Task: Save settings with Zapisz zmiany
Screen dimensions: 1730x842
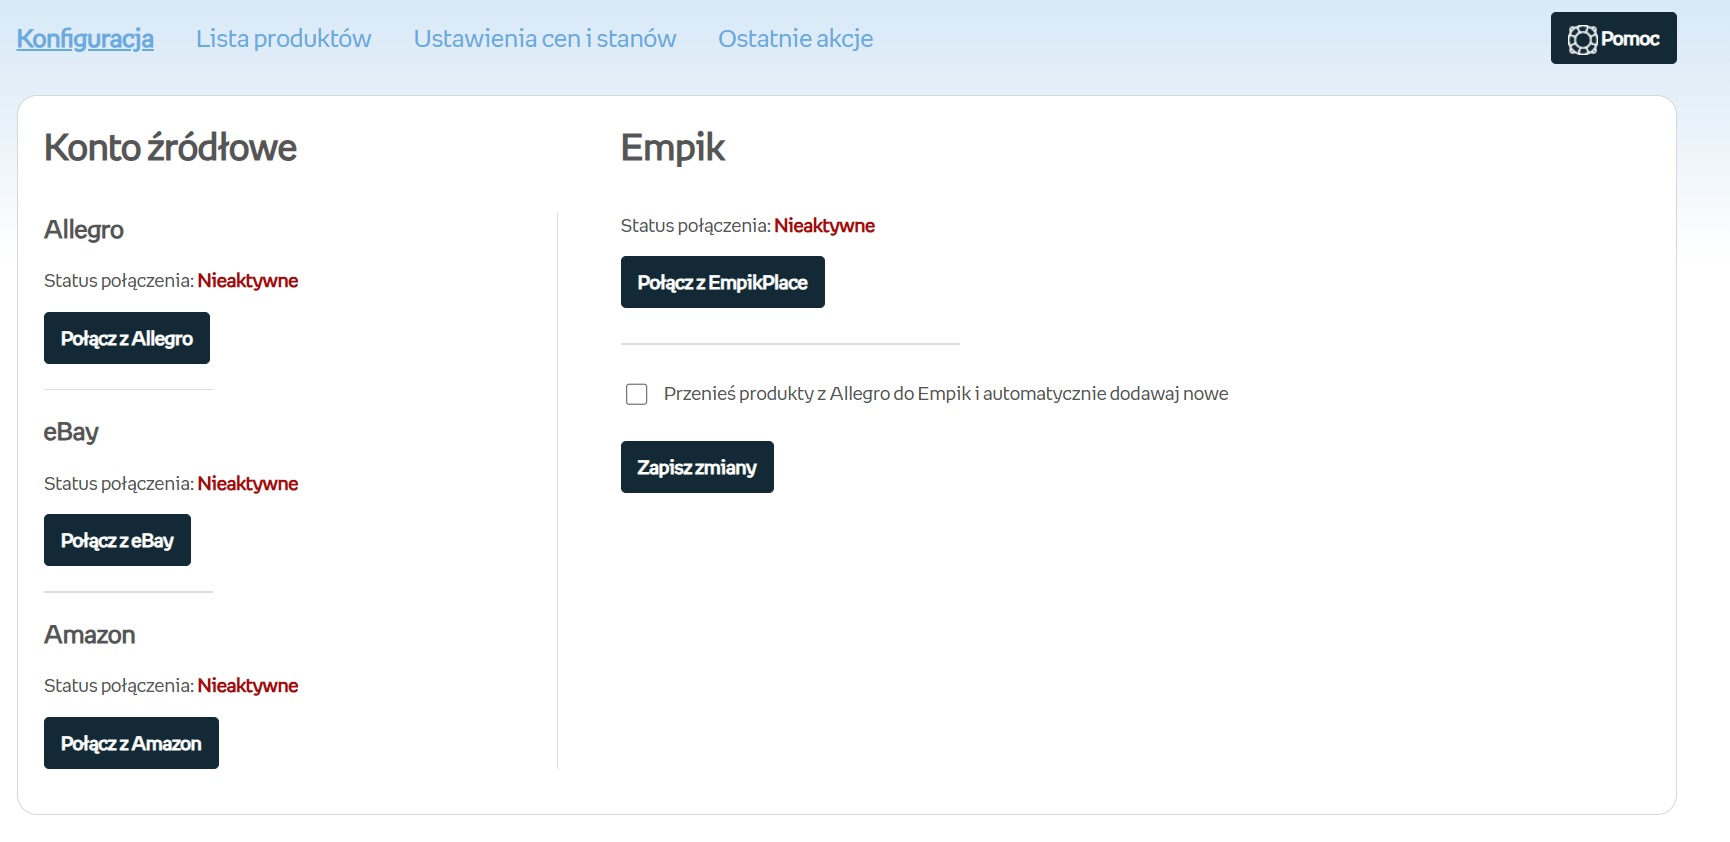Action: coord(697,467)
